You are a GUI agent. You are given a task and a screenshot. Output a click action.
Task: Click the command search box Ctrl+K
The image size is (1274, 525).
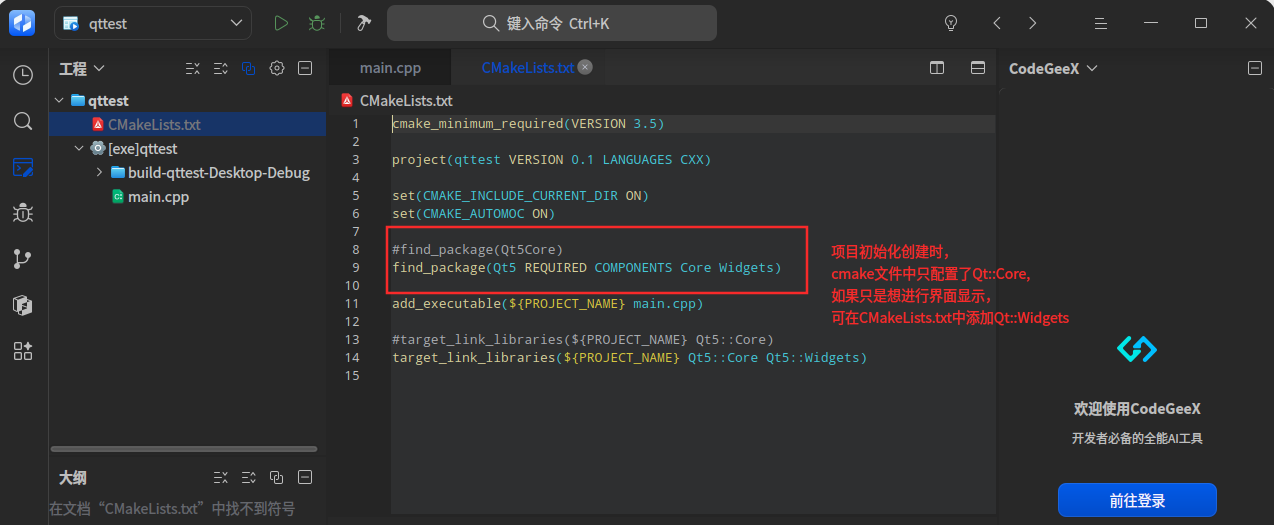pyautogui.click(x=552, y=23)
